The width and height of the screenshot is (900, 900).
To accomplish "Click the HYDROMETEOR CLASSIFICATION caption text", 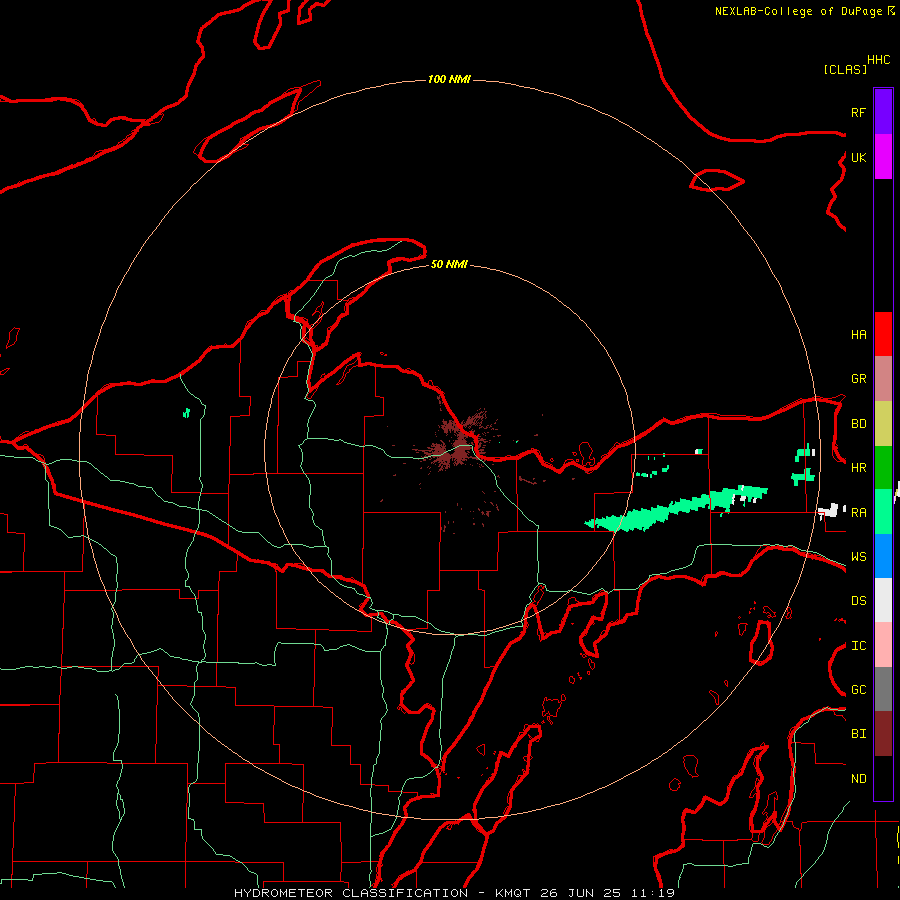I will [x=351, y=893].
